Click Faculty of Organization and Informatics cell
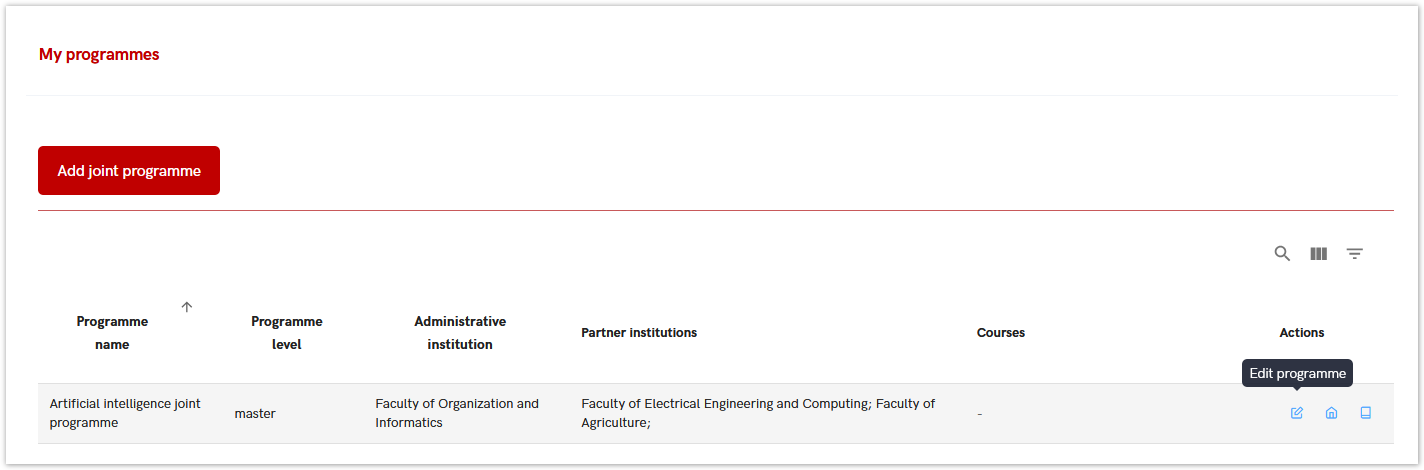 457,413
